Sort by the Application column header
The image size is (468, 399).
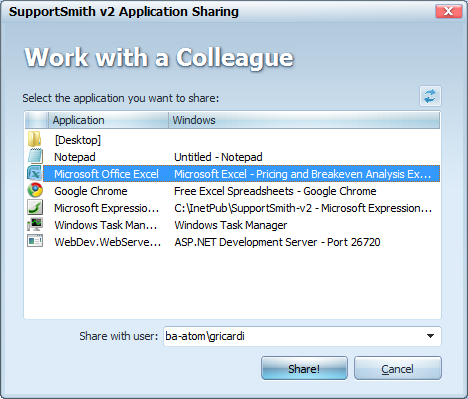pos(108,120)
